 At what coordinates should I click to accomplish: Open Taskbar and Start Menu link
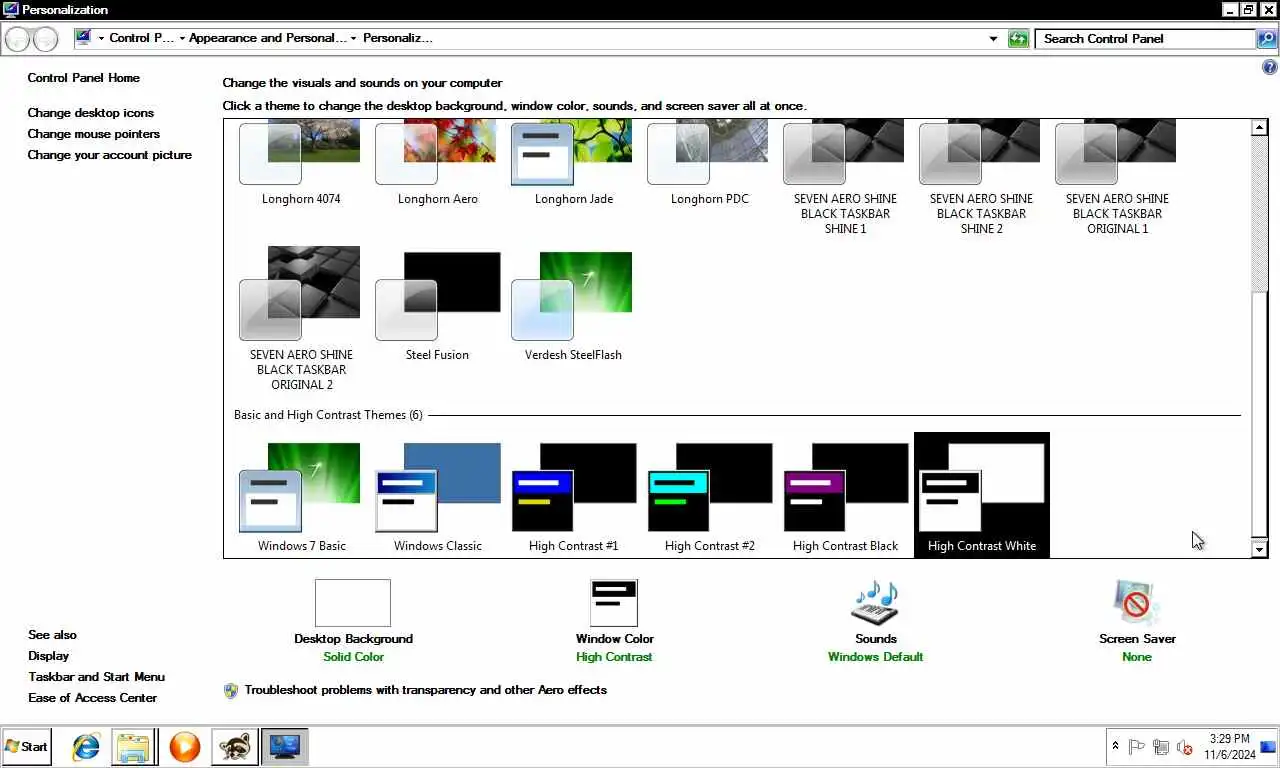point(96,677)
